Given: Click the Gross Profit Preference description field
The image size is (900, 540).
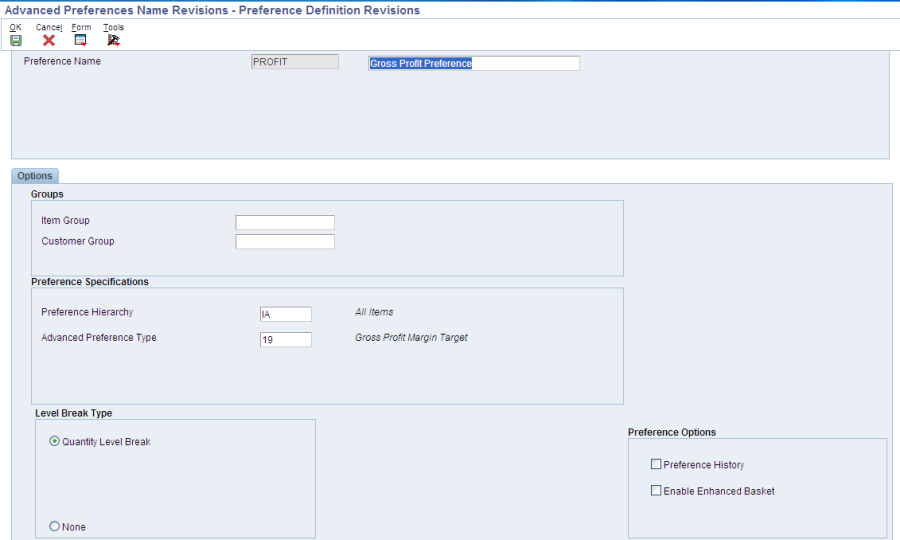Looking at the screenshot, I should 474,63.
